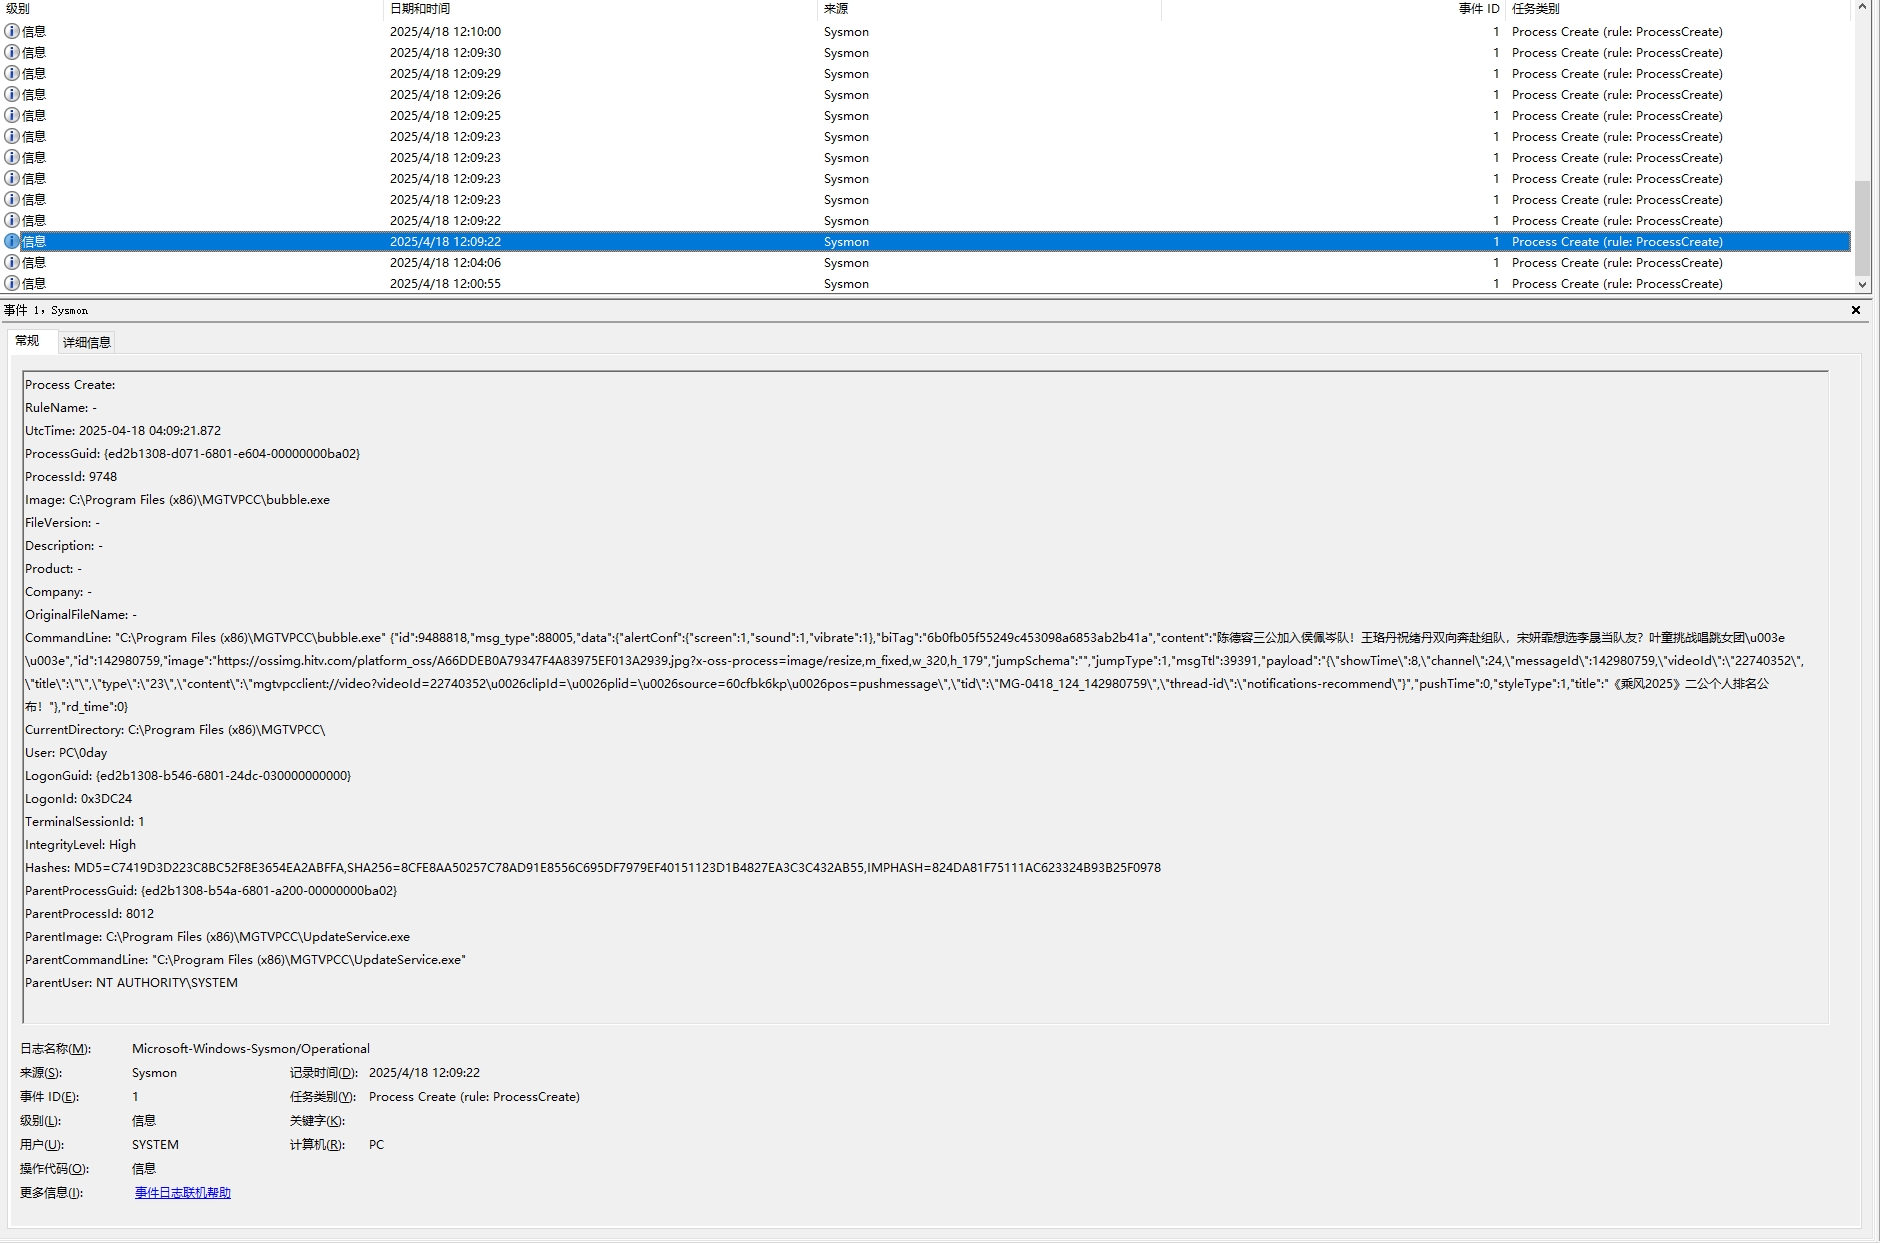Click the info icon in the highlighted event row
This screenshot has height=1243, width=1880.
click(12, 241)
